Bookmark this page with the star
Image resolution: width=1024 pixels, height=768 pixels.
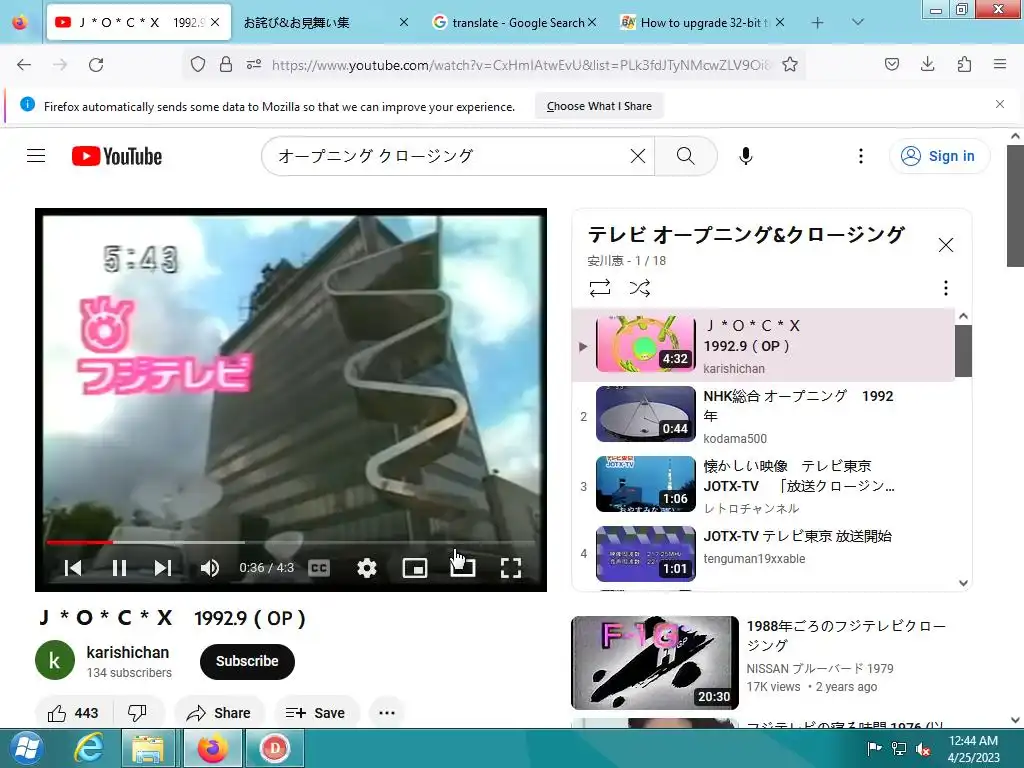790,65
